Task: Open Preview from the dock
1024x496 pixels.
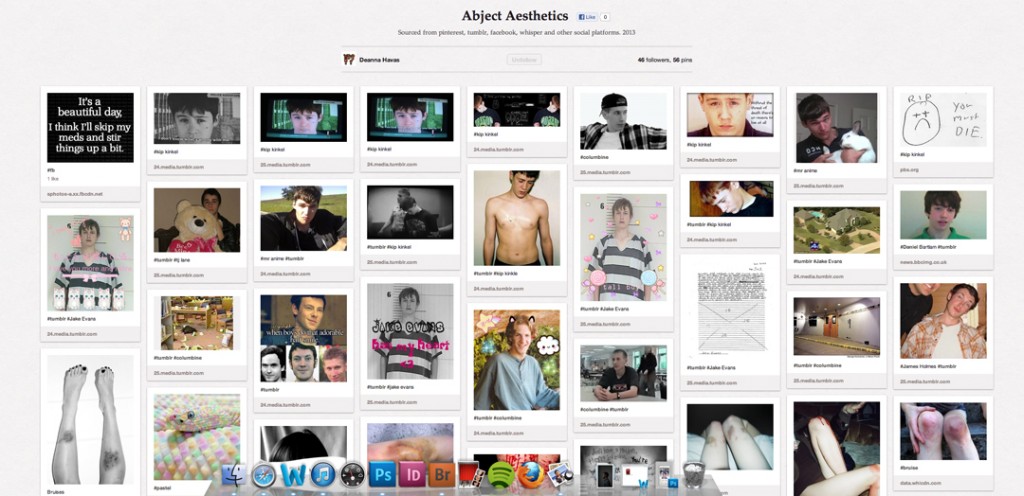Action: 560,475
